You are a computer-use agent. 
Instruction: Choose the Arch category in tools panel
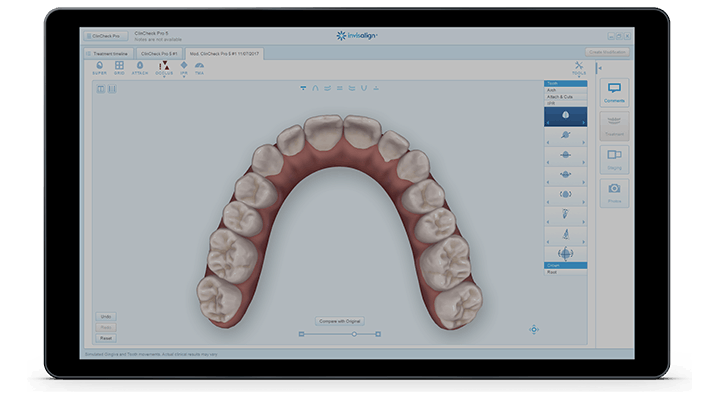click(x=565, y=90)
